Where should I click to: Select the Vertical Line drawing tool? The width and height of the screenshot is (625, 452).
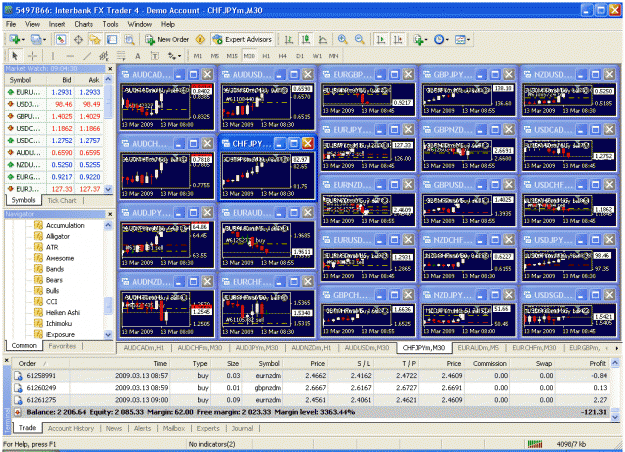52,56
